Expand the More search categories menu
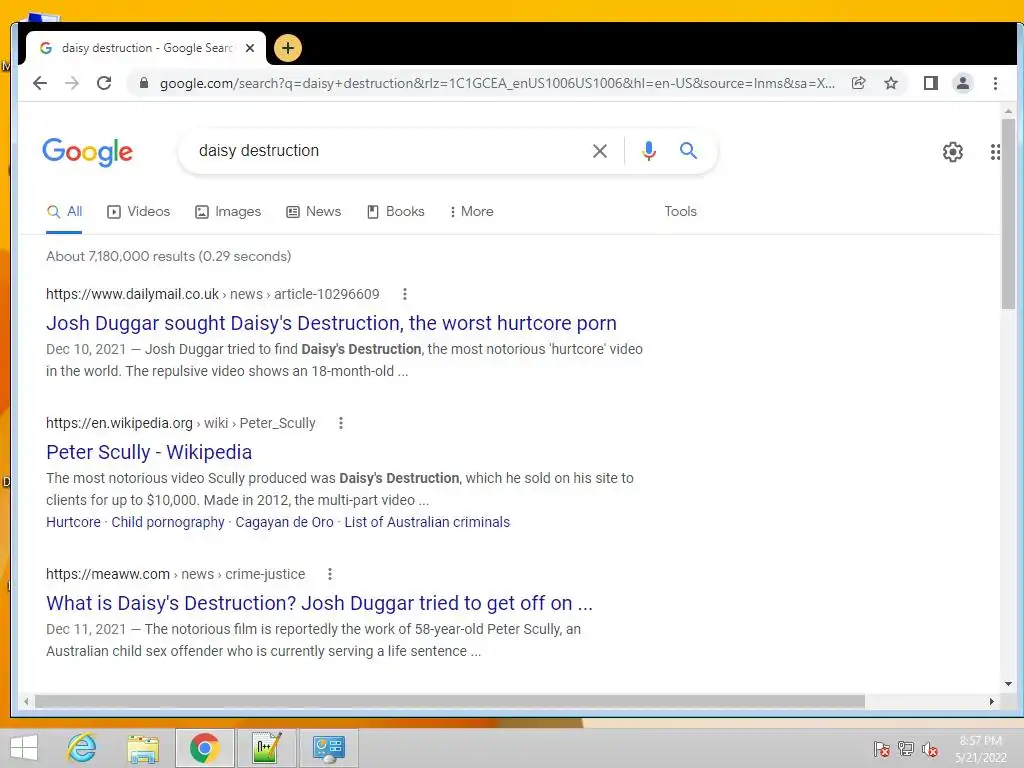 click(x=472, y=212)
